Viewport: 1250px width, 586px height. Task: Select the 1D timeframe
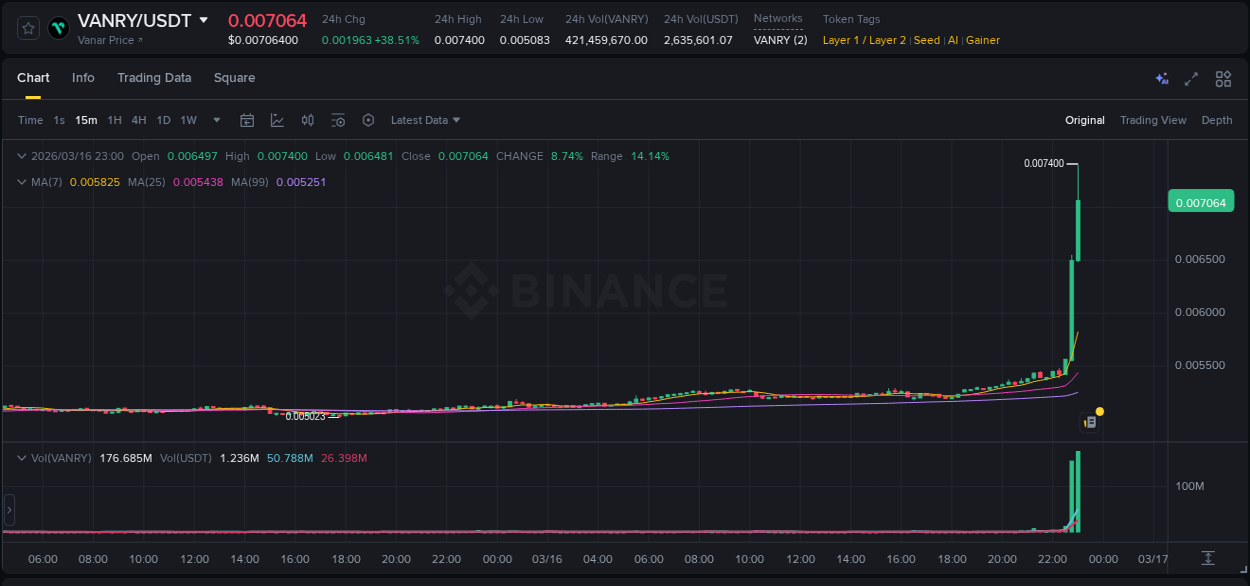point(163,120)
